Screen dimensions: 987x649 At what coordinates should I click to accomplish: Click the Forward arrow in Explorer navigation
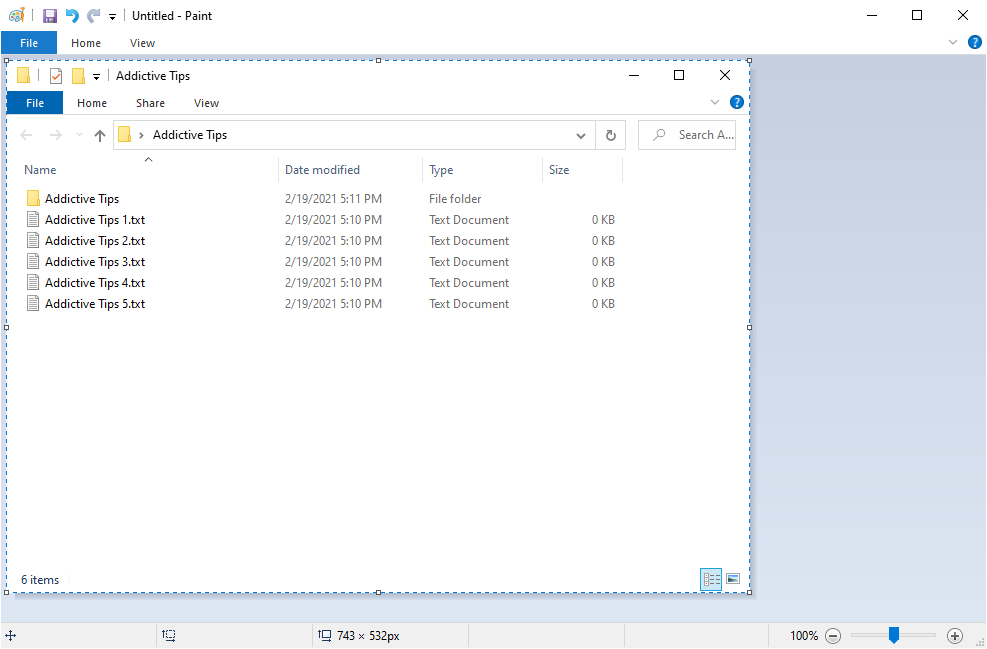[55, 135]
